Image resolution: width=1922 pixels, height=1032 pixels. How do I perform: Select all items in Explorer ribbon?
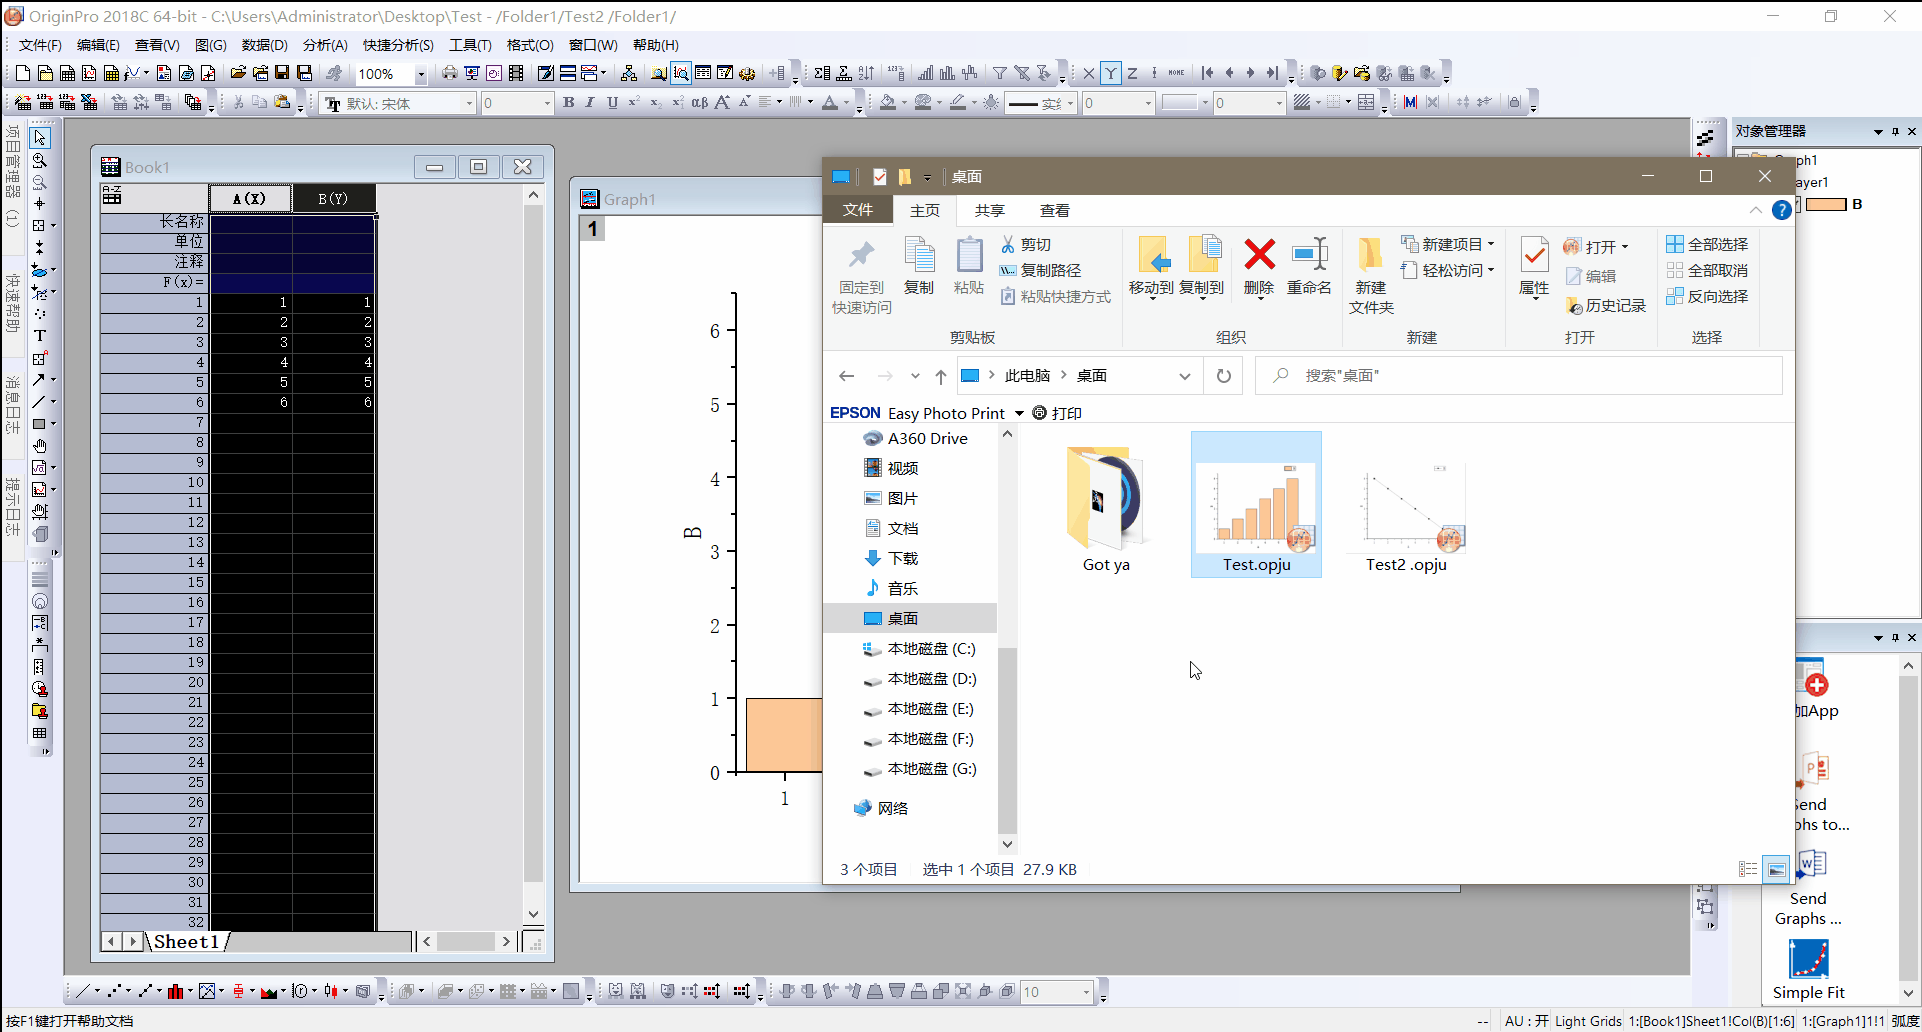pos(1707,244)
